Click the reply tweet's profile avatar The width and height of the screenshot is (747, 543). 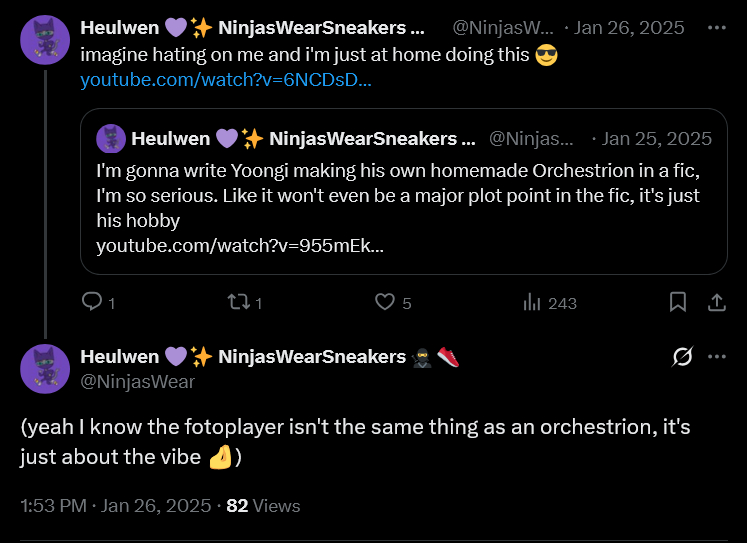tap(45, 369)
